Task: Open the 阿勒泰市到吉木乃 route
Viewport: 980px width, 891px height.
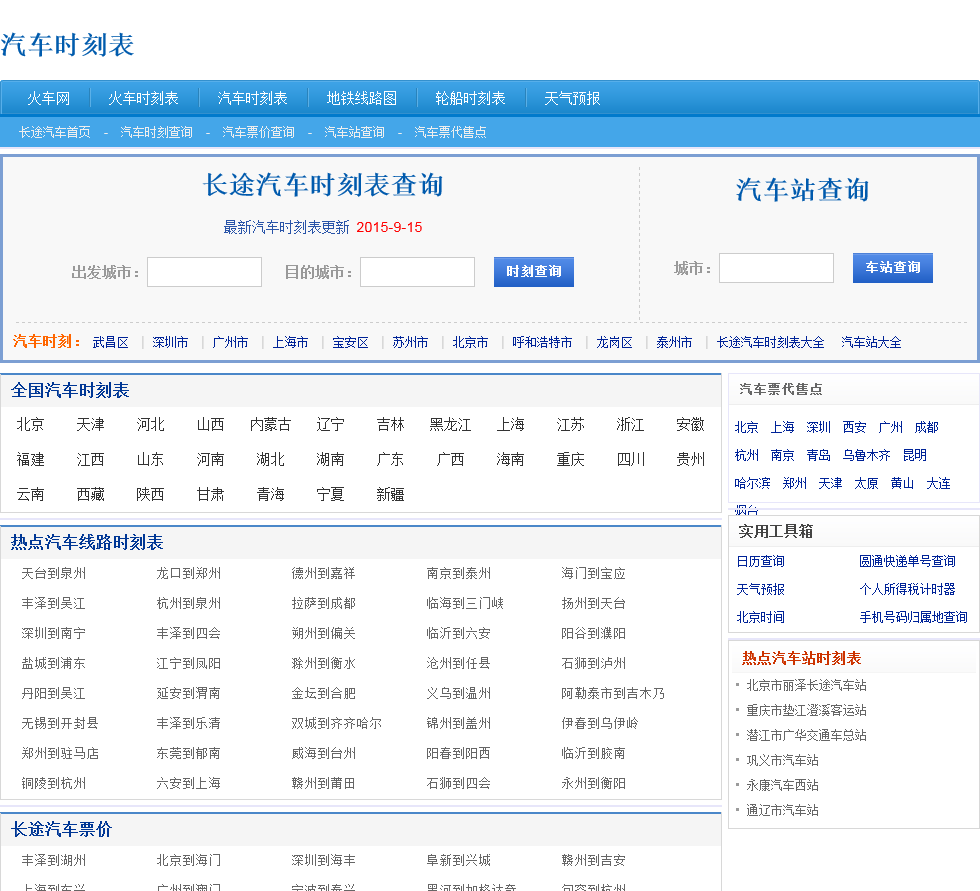Action: [x=612, y=693]
